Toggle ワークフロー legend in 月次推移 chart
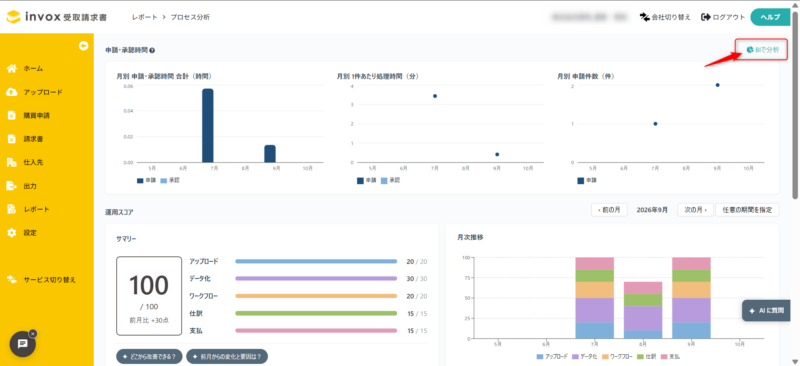 [618, 356]
